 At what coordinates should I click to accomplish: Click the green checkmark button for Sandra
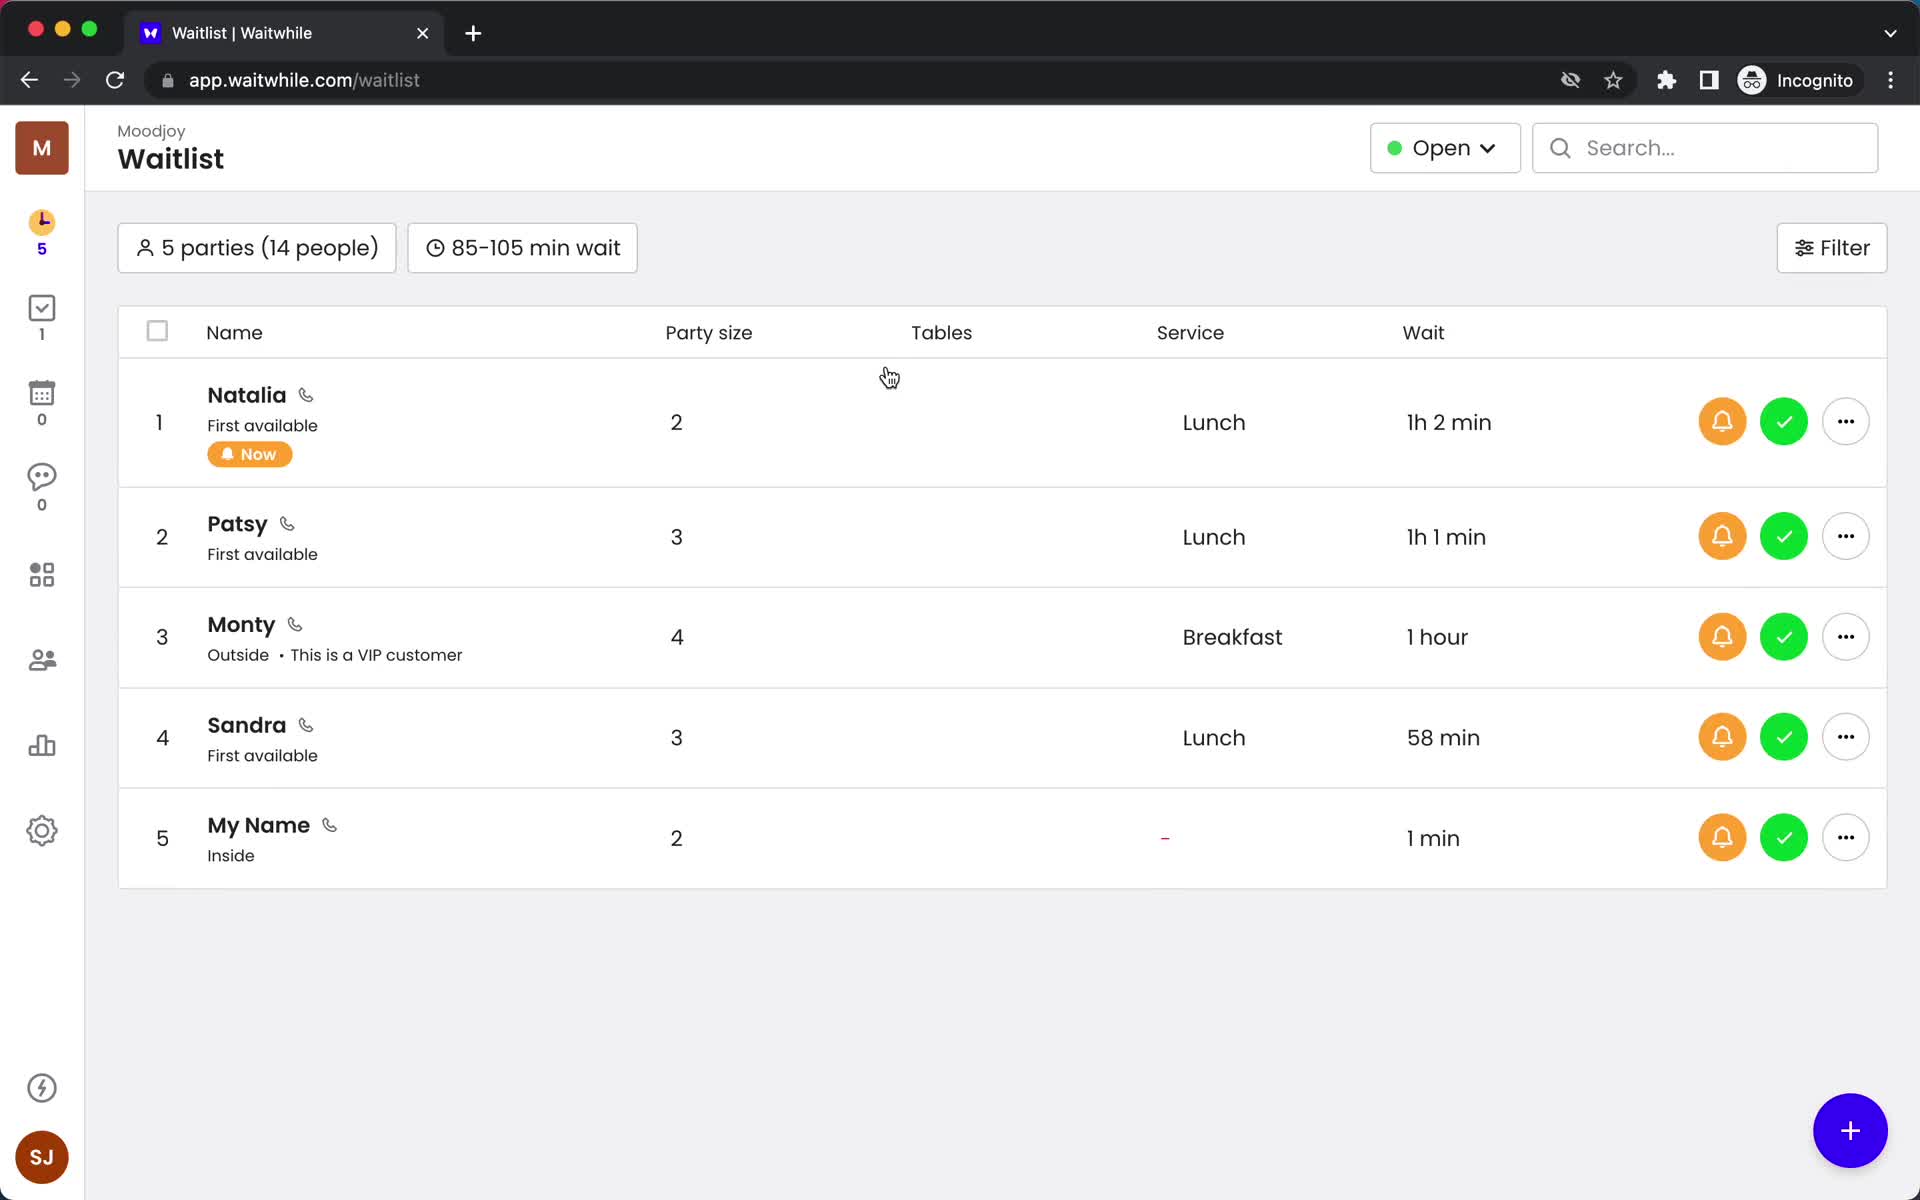[x=1783, y=737]
